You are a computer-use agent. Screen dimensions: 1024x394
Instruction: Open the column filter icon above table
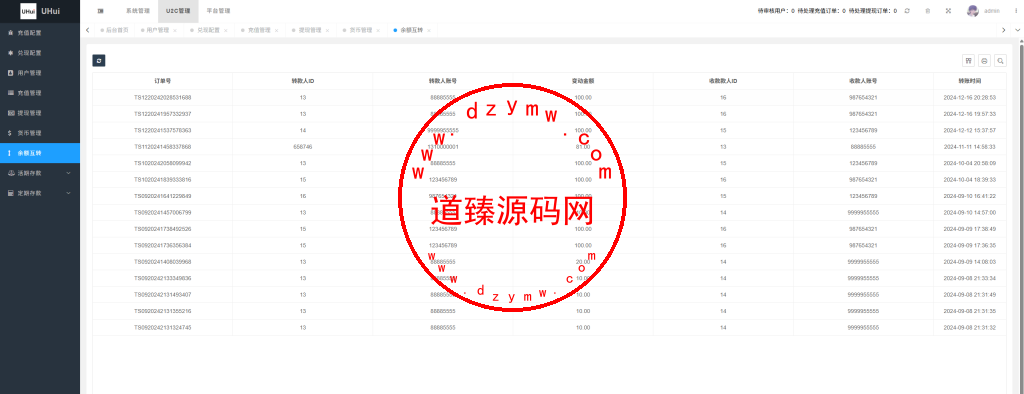pyautogui.click(x=968, y=61)
